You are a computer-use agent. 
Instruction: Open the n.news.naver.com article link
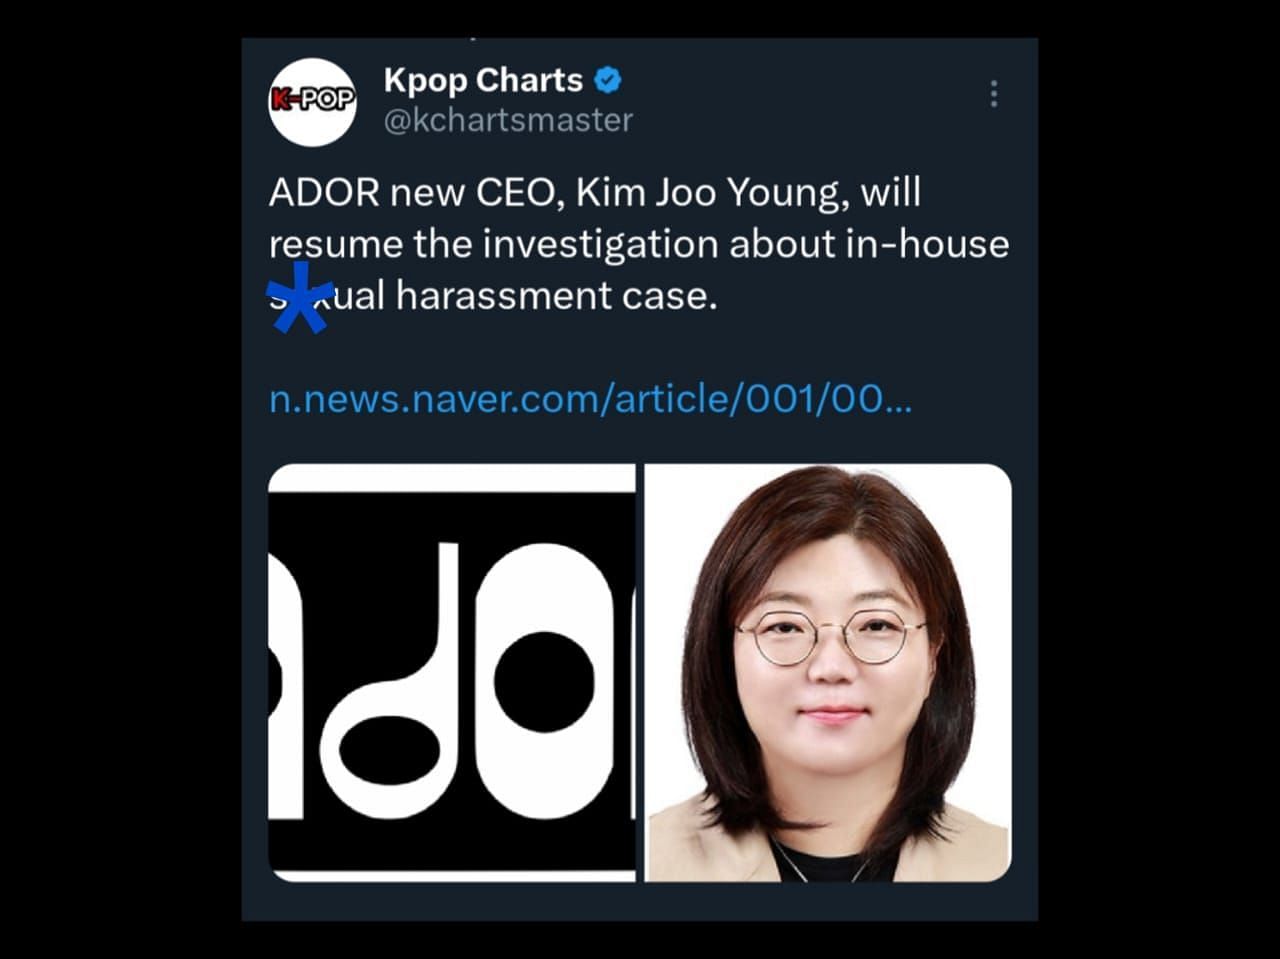point(590,399)
